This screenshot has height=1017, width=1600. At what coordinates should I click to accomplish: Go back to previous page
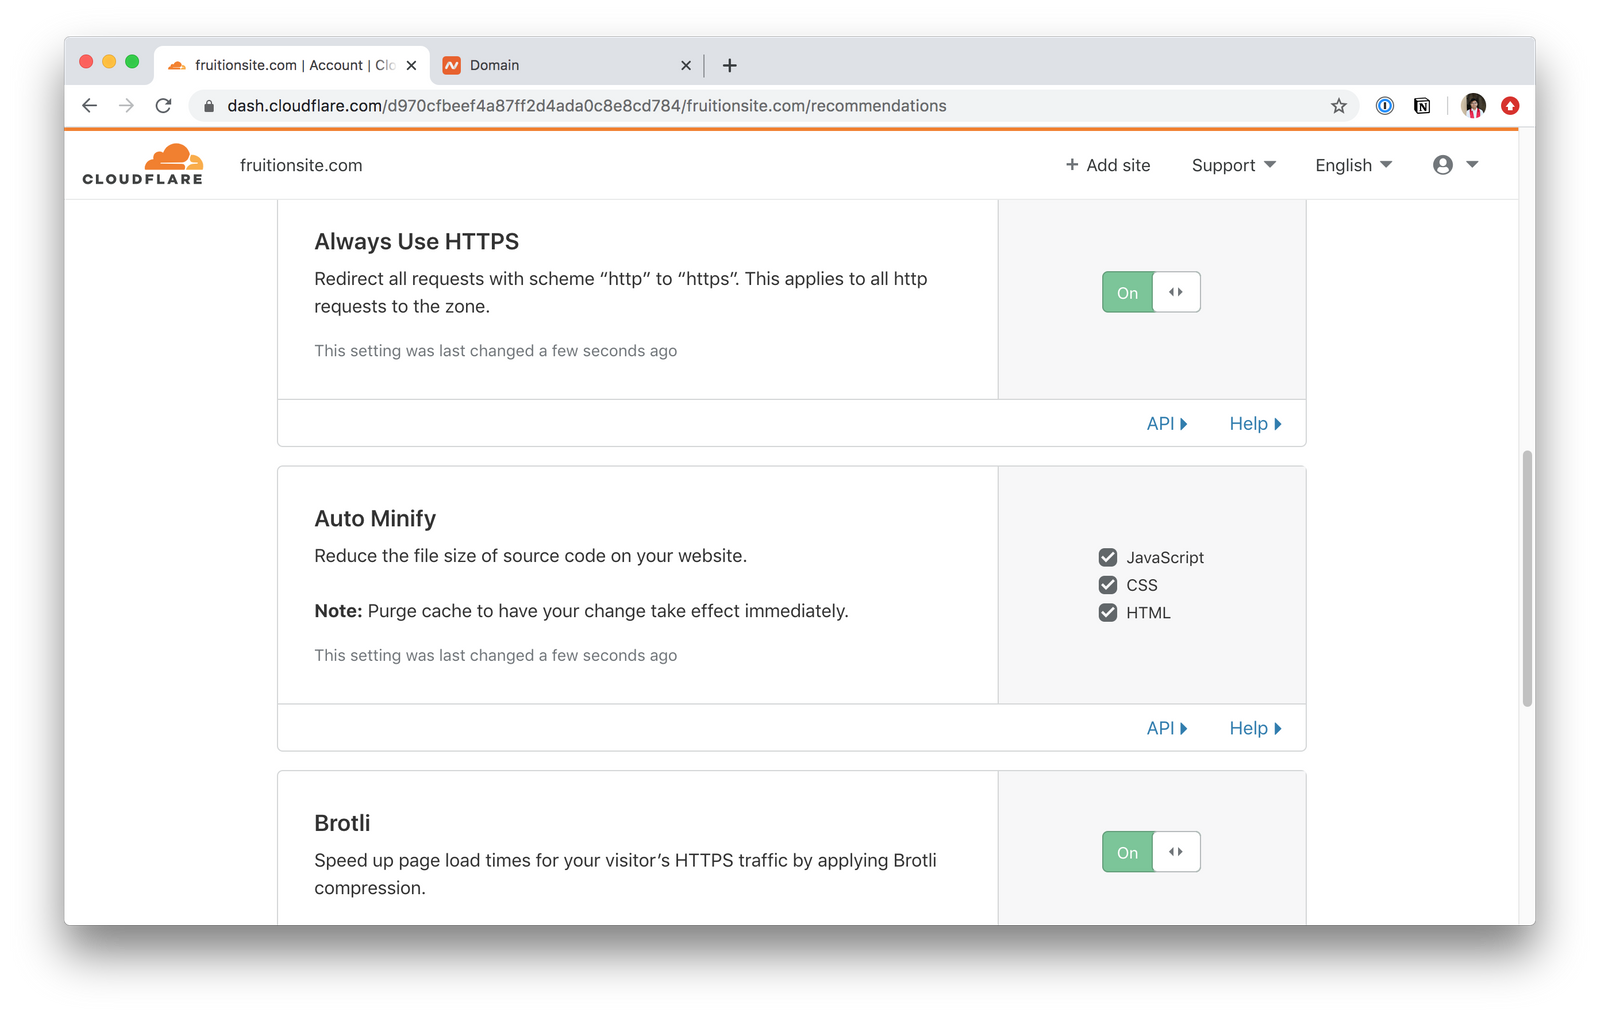(x=90, y=106)
